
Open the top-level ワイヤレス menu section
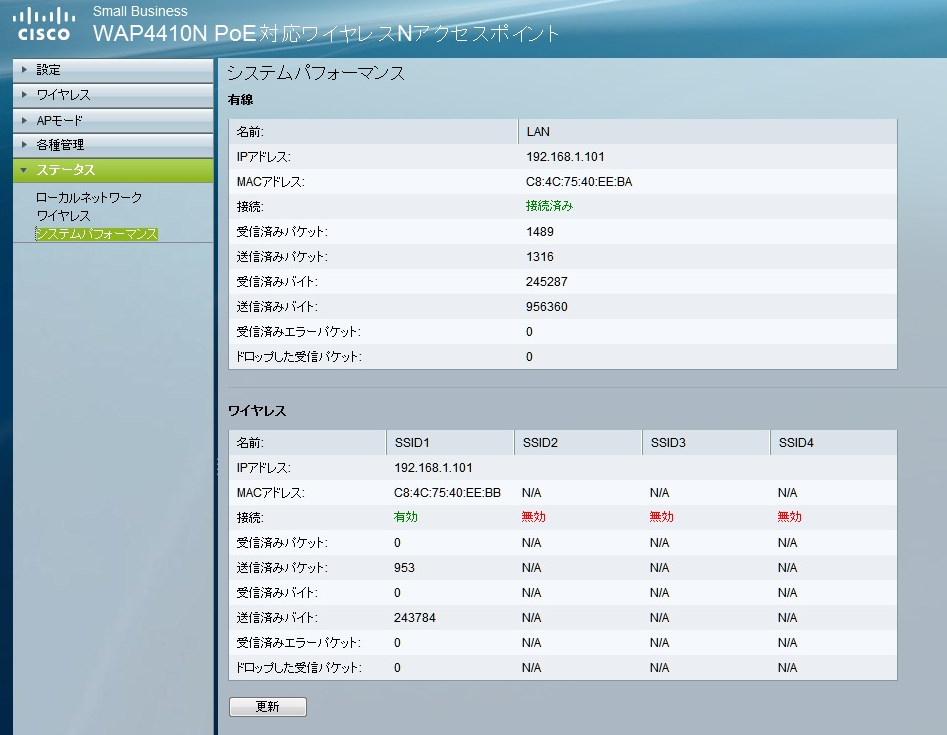point(113,95)
